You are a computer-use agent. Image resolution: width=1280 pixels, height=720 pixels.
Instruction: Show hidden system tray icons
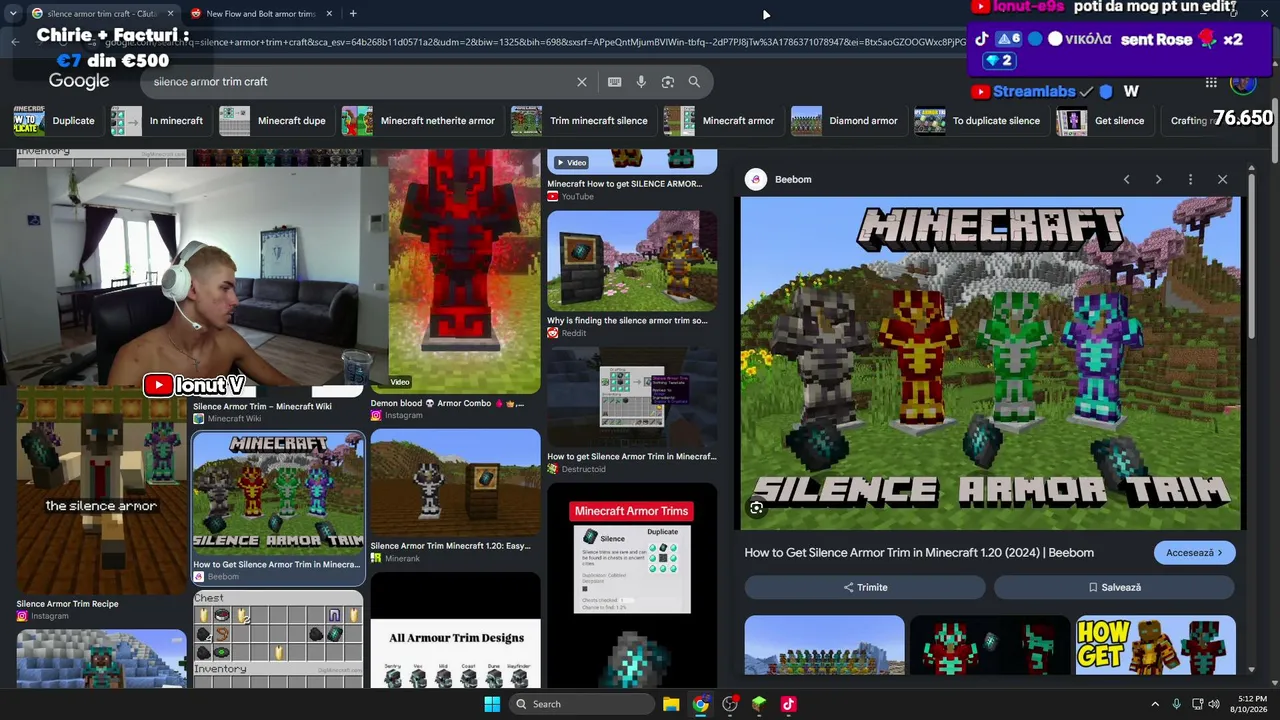pyautogui.click(x=1155, y=704)
